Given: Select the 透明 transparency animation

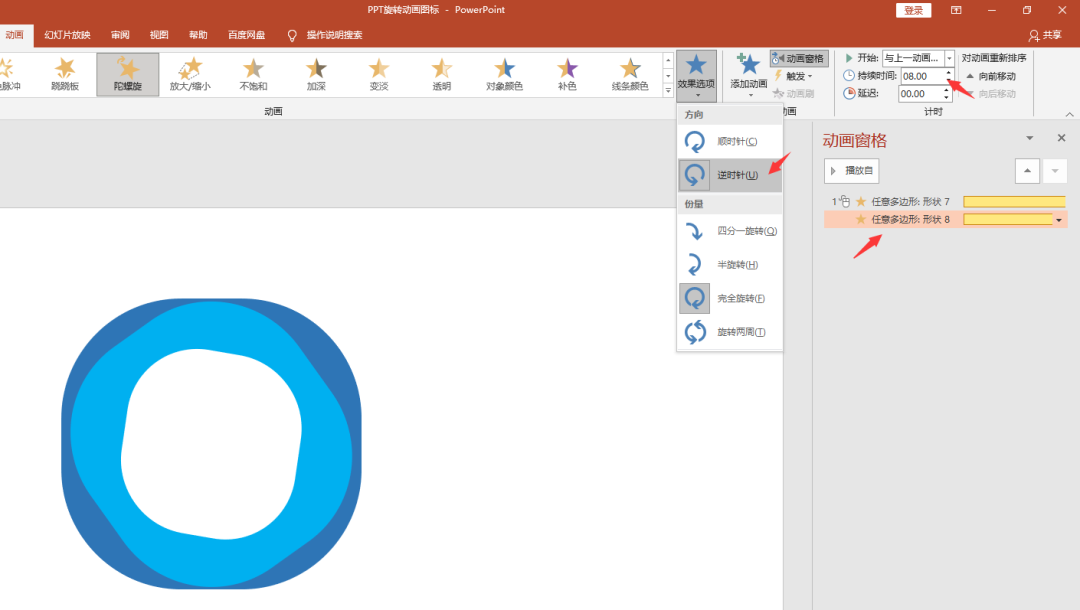Looking at the screenshot, I should (x=442, y=74).
